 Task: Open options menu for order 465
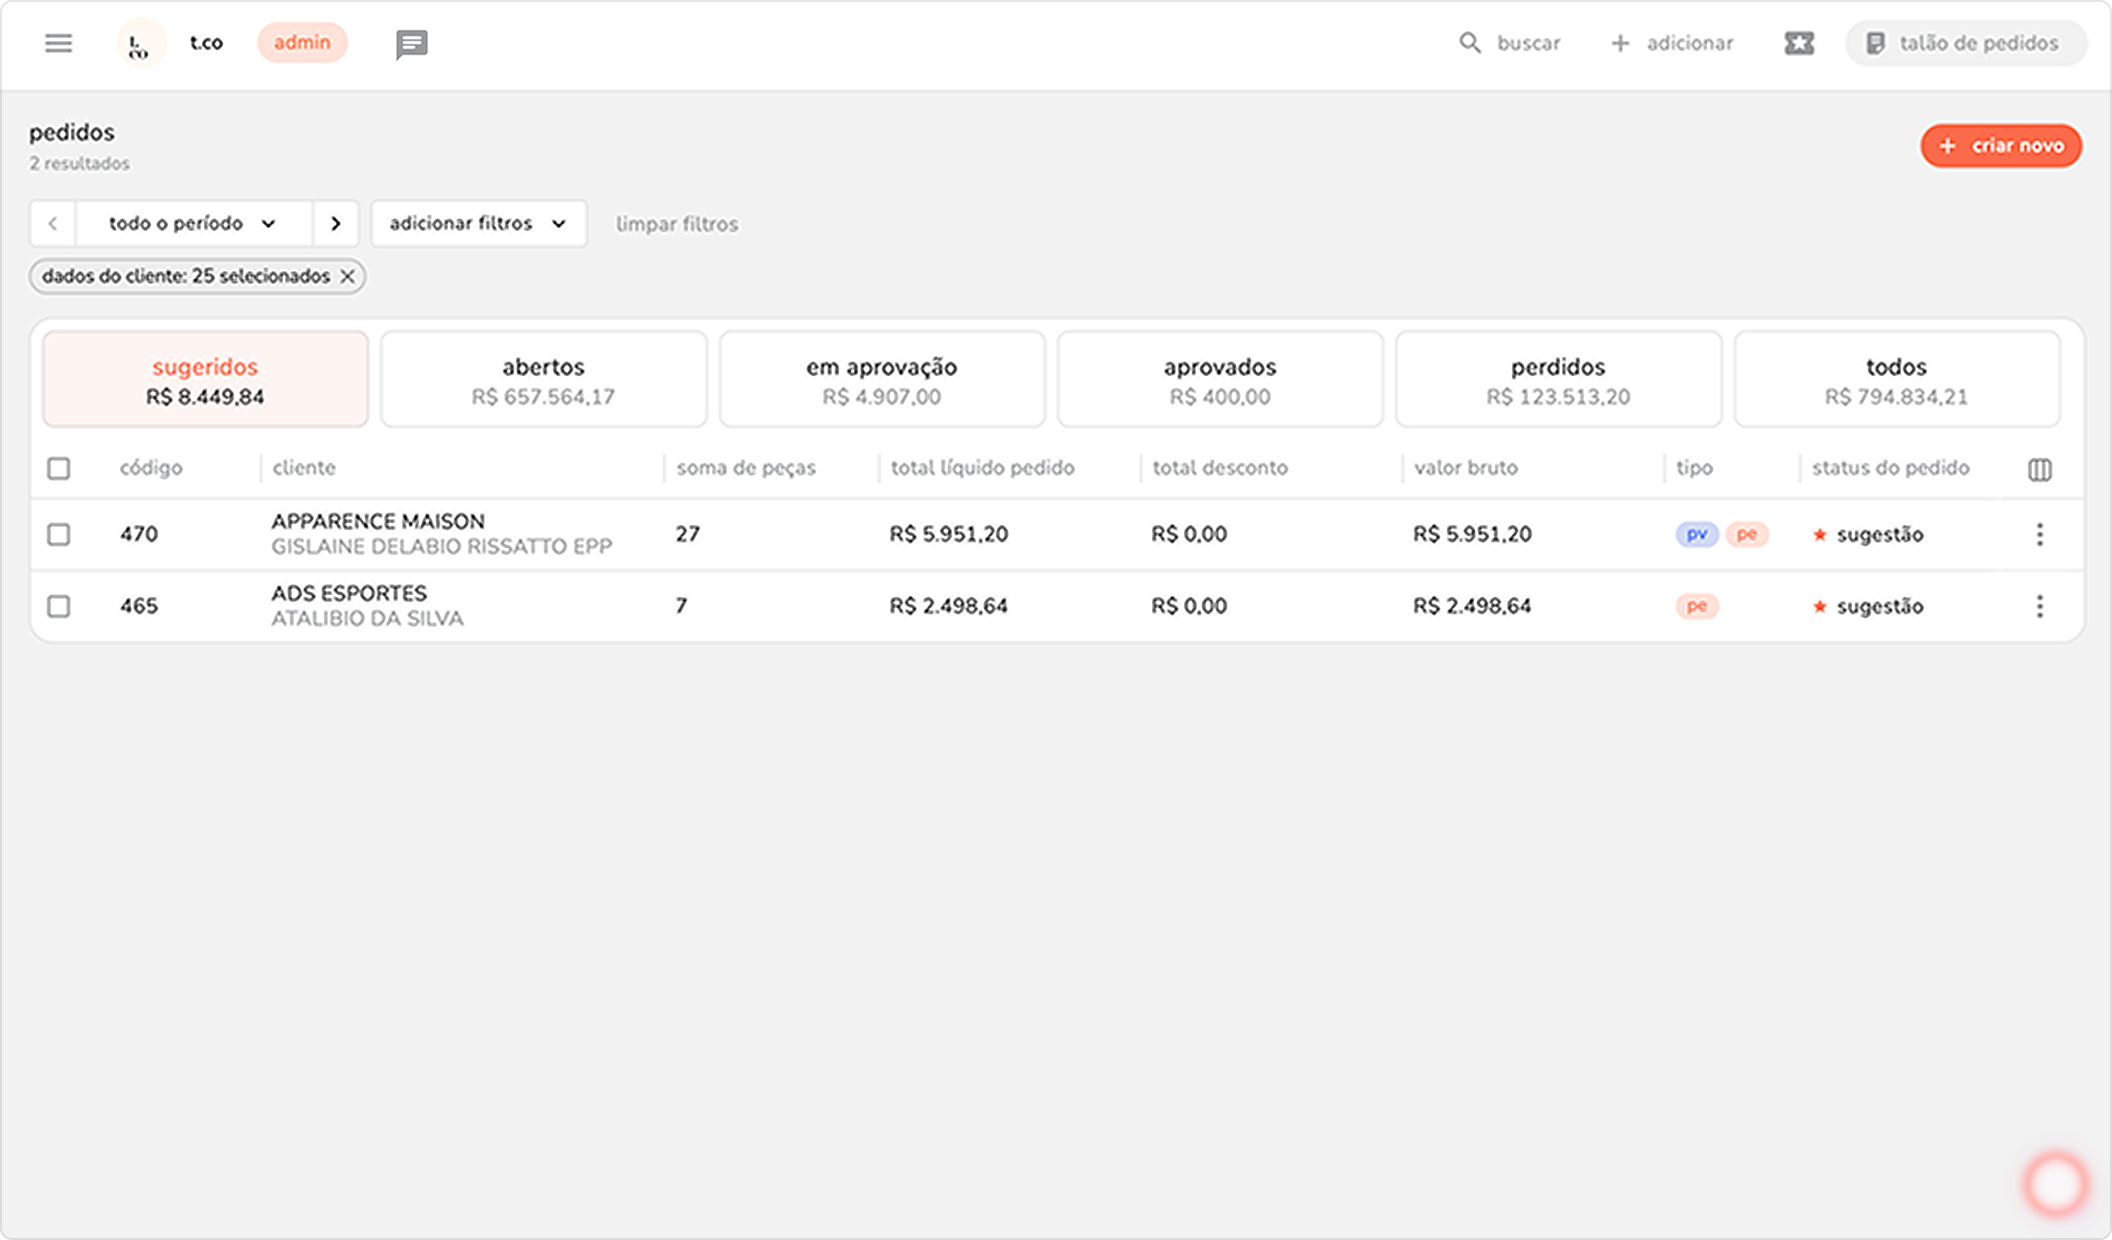[x=2039, y=606]
